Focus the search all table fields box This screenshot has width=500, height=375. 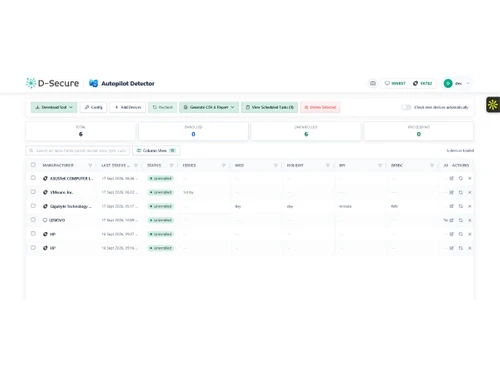click(78, 151)
